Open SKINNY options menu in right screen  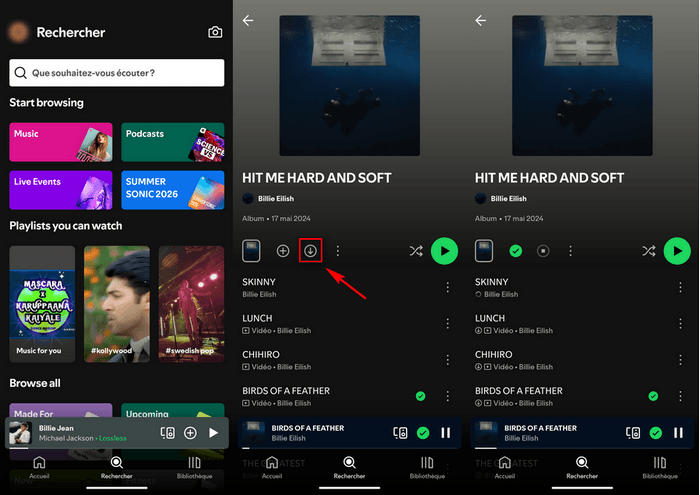point(680,287)
